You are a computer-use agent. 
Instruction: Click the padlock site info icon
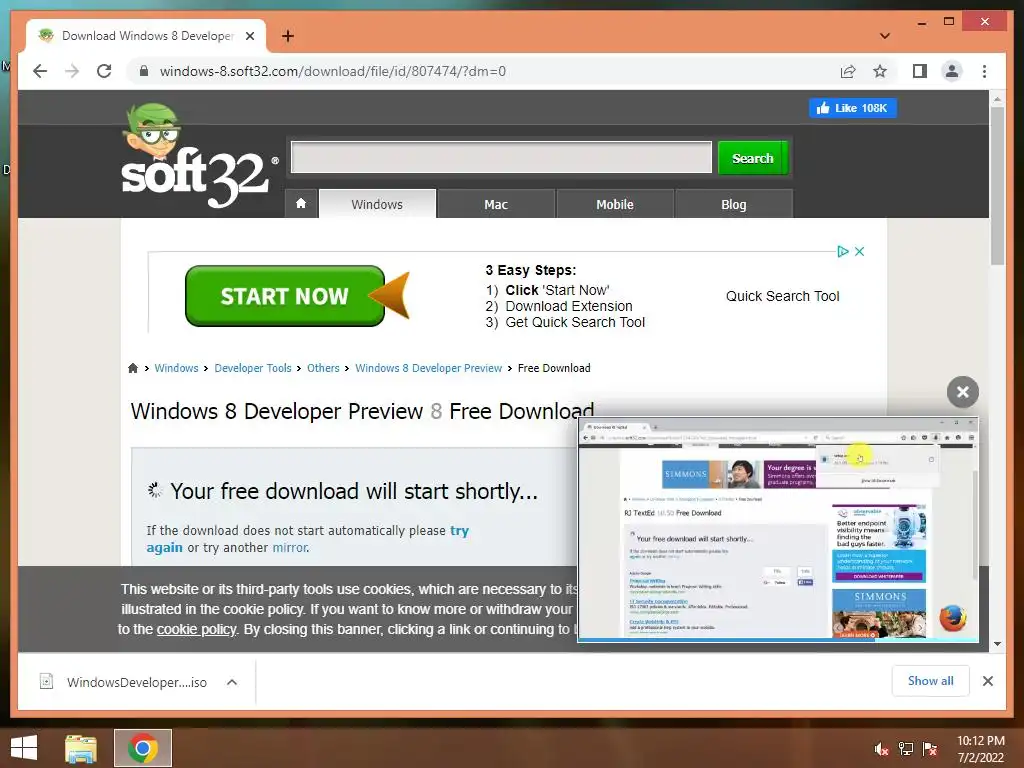pos(144,71)
